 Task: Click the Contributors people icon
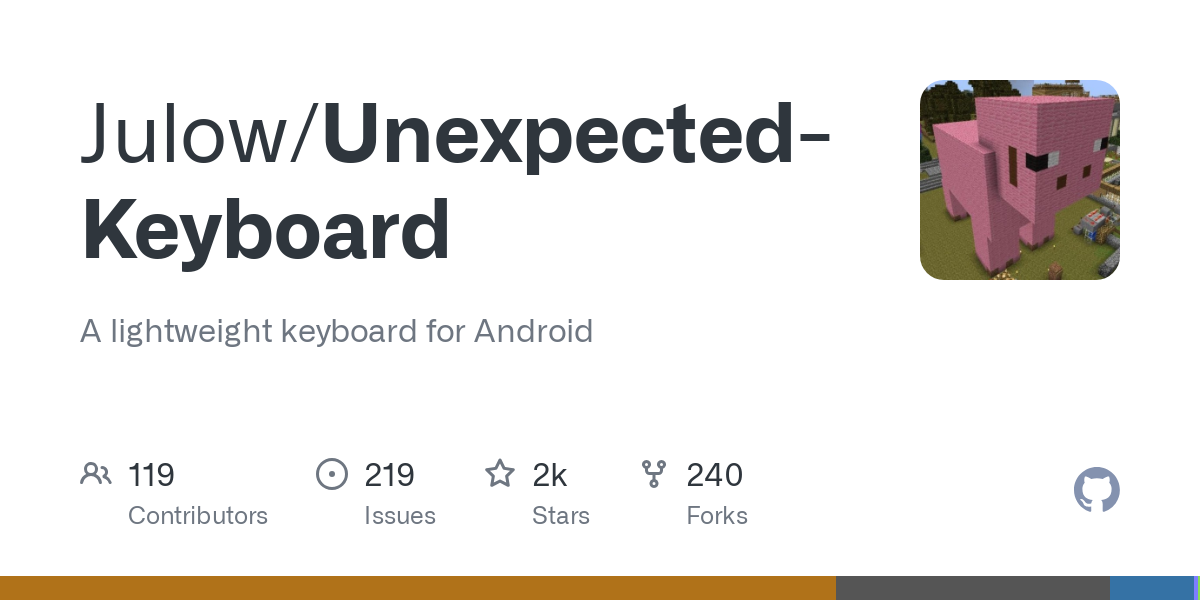(x=96, y=474)
